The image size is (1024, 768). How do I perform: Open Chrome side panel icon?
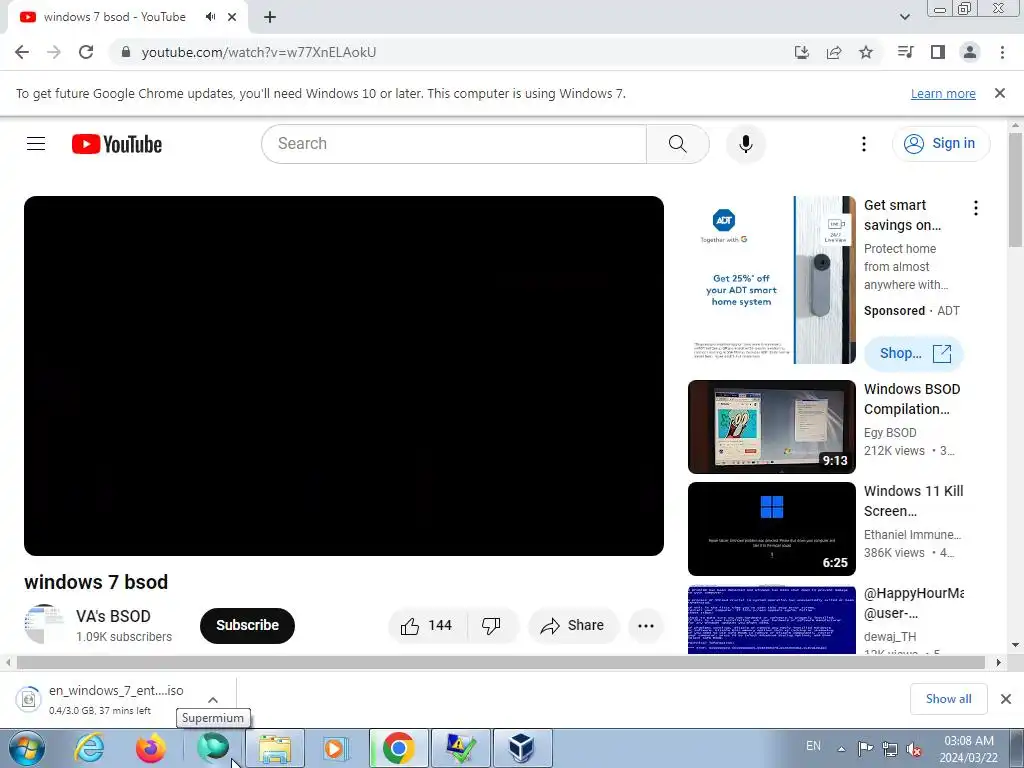click(x=938, y=52)
